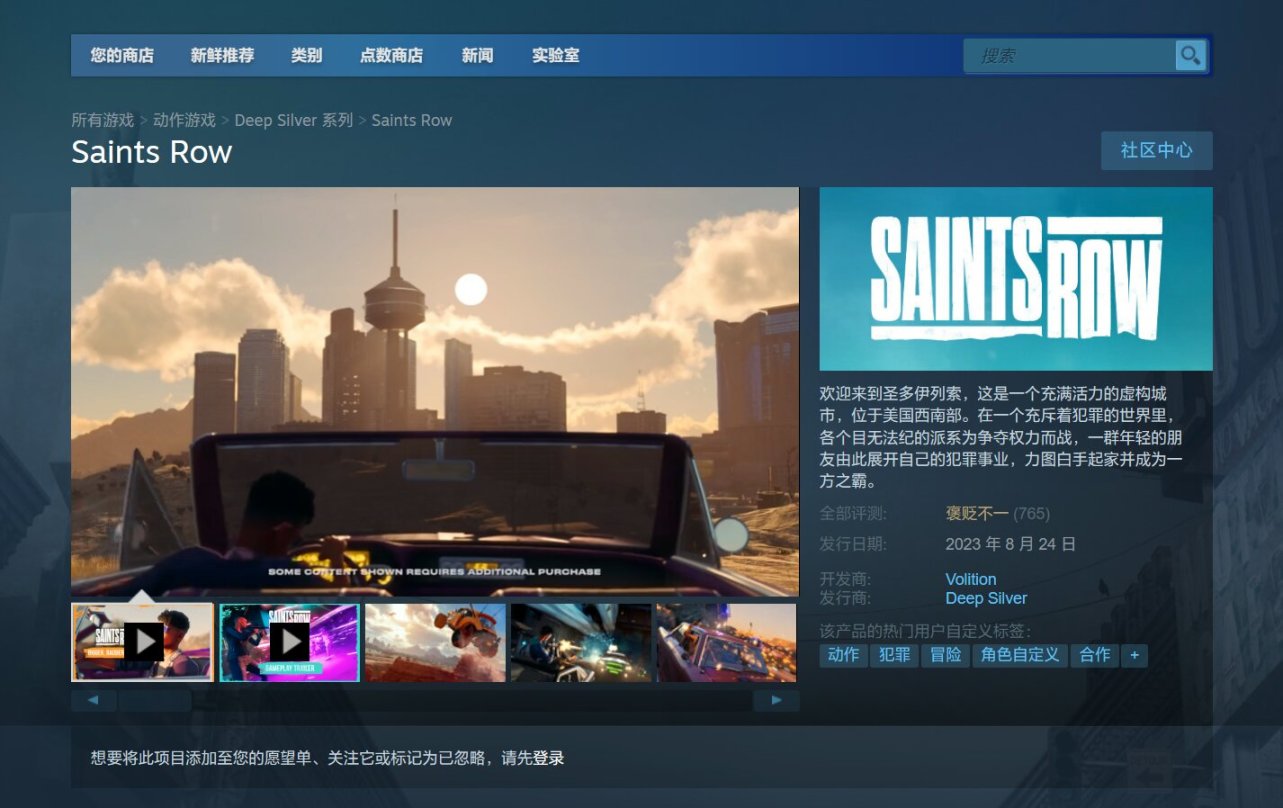Screen dimensions: 1283x808
Task: Select the 冒险 tag
Action: (x=945, y=655)
